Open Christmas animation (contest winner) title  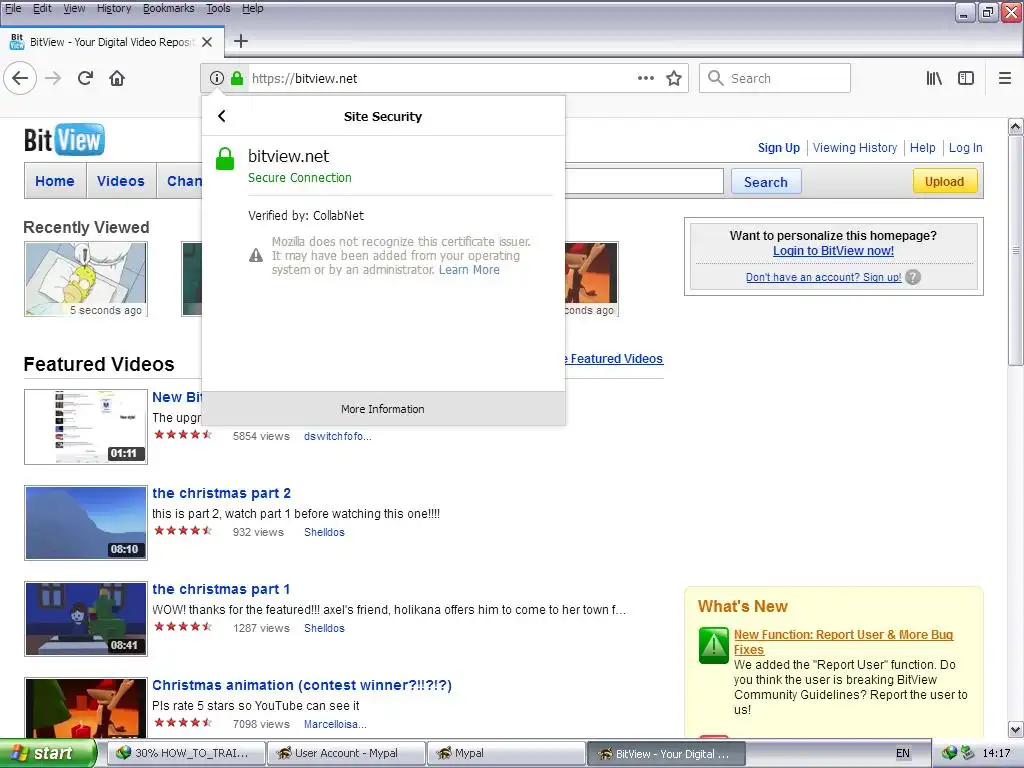coord(302,685)
